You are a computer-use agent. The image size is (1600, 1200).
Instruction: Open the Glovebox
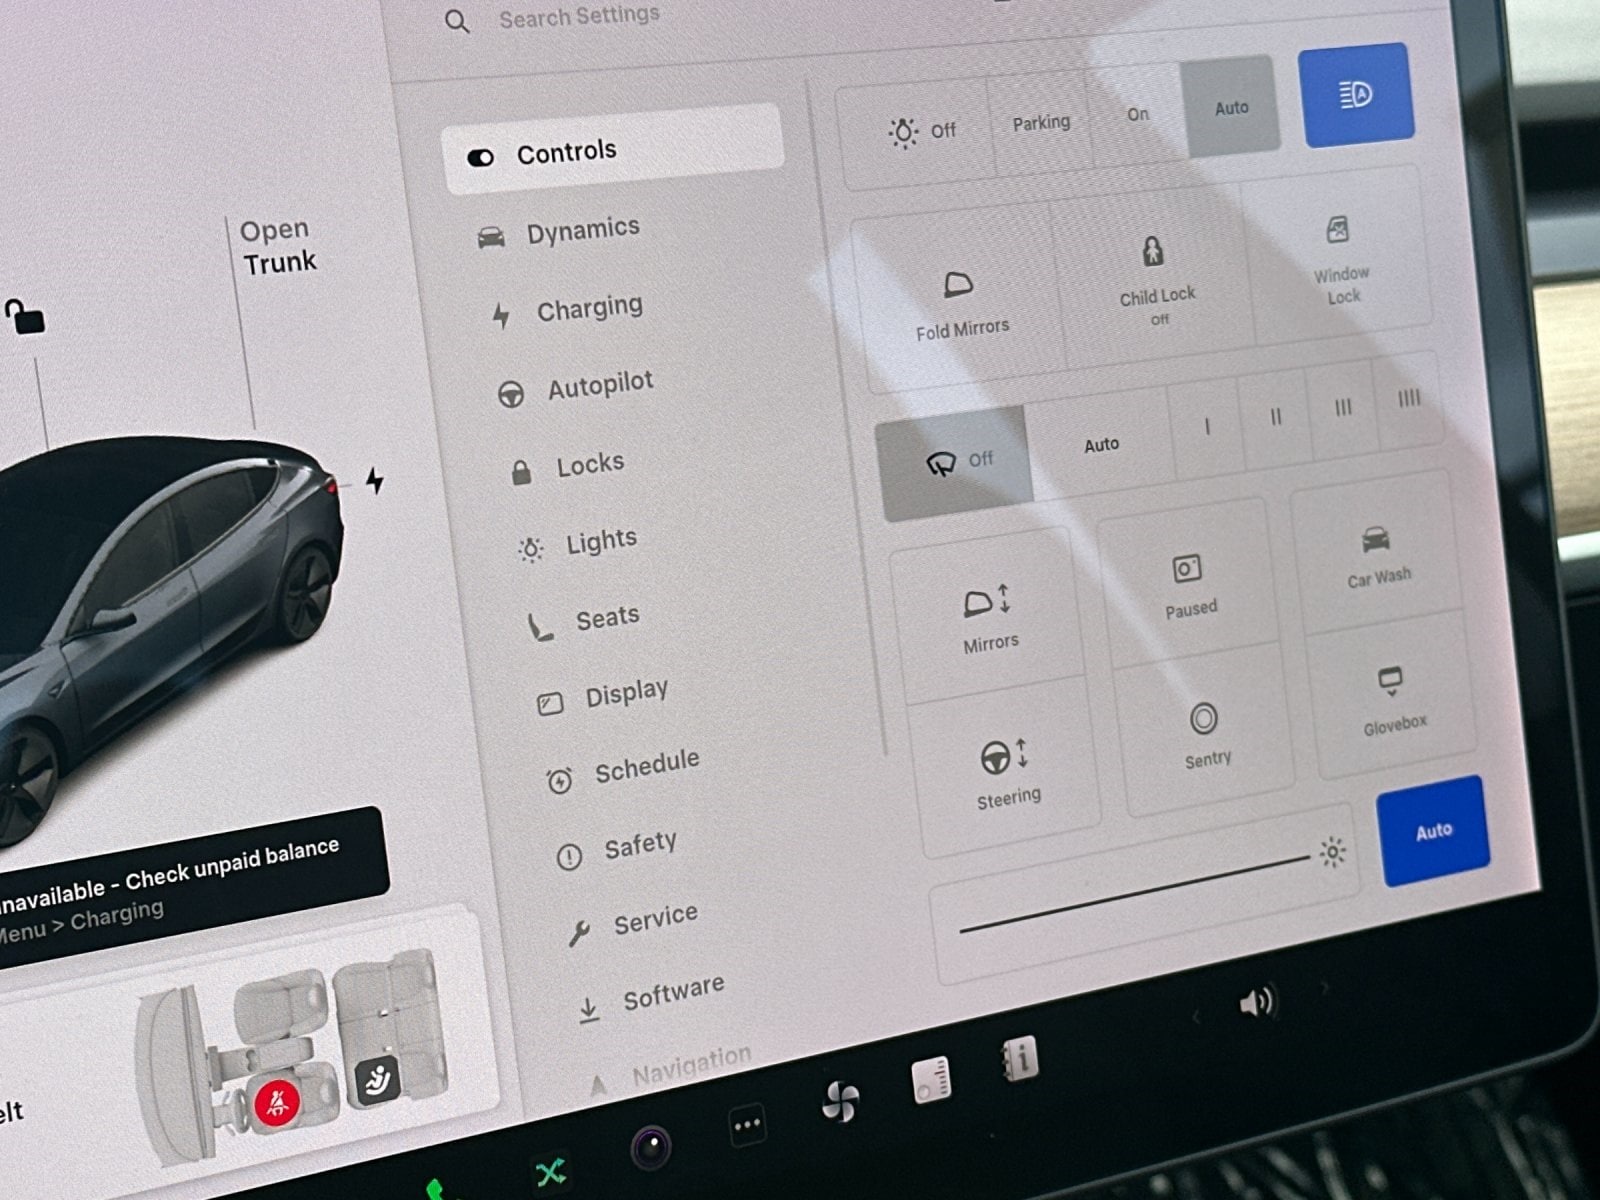(x=1392, y=699)
